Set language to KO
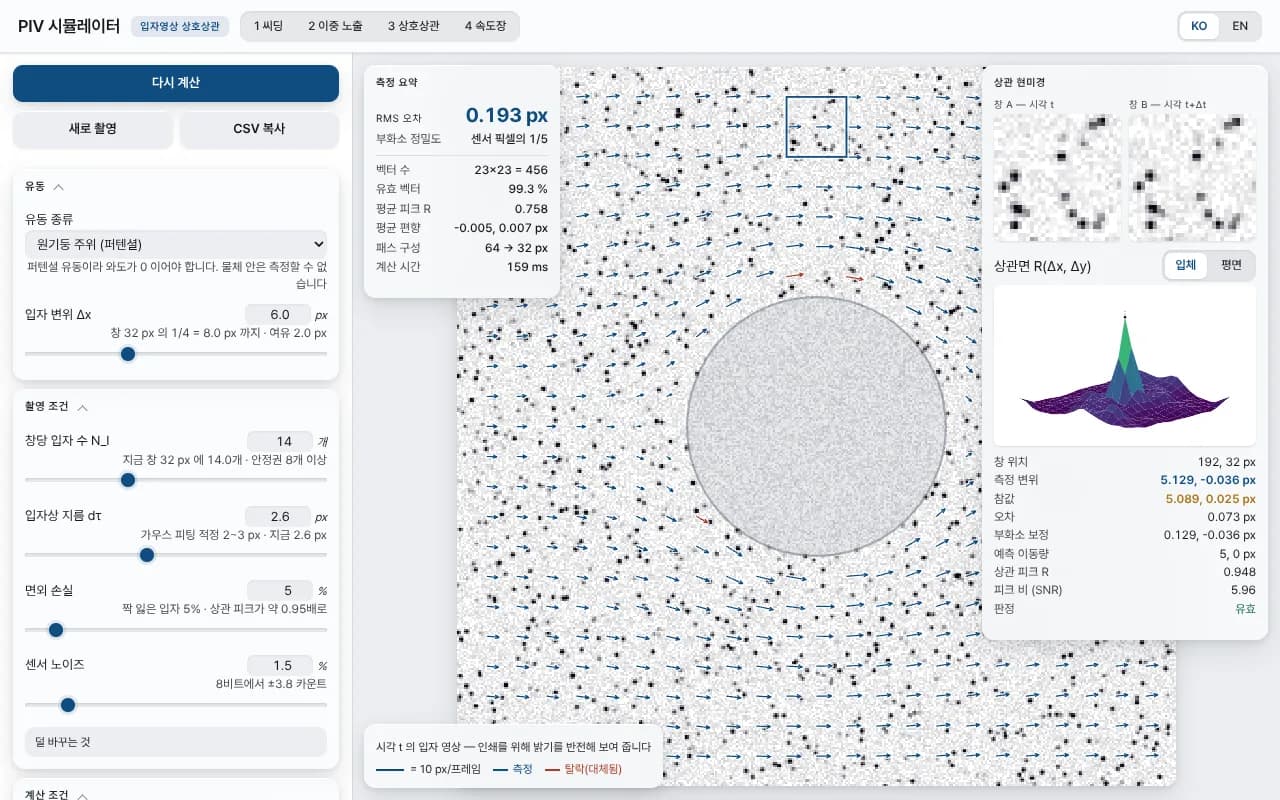The width and height of the screenshot is (1280, 800). coord(1199,26)
